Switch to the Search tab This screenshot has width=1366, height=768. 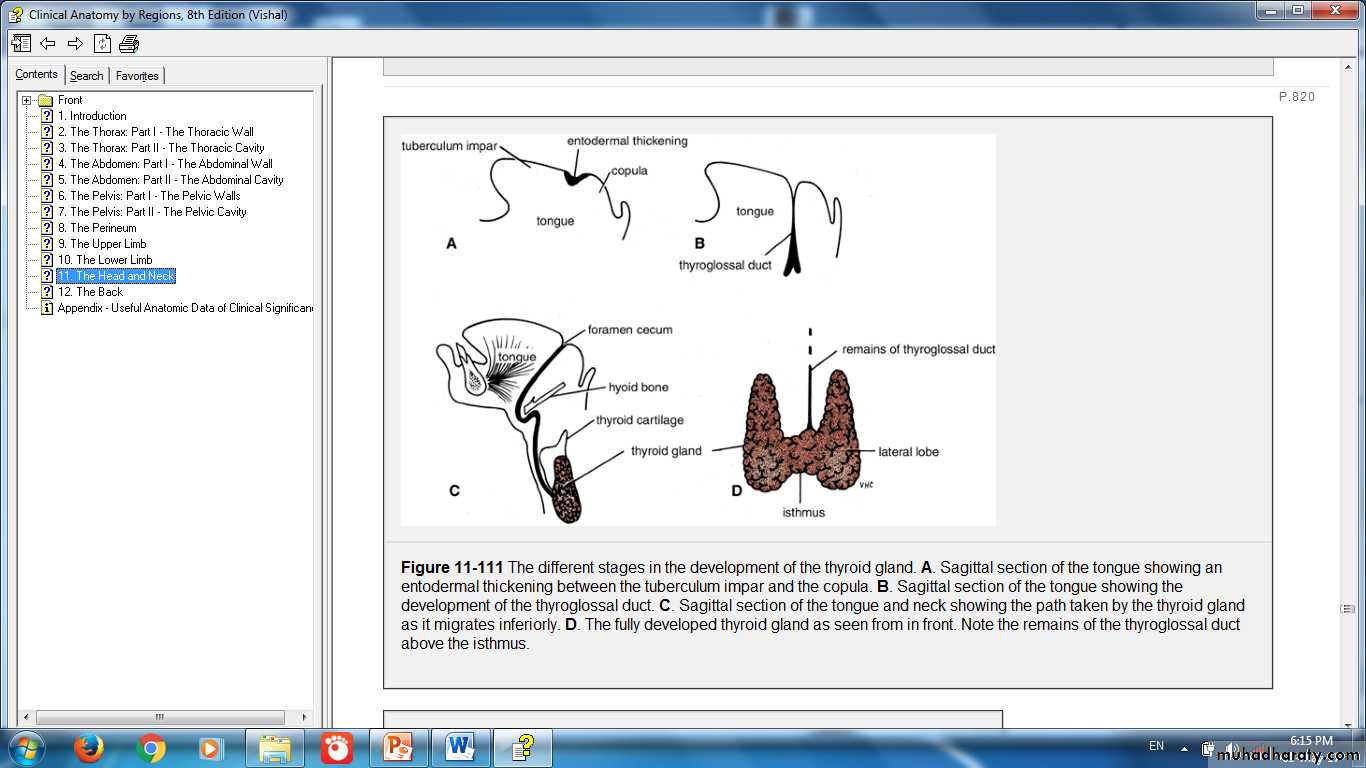tap(86, 76)
